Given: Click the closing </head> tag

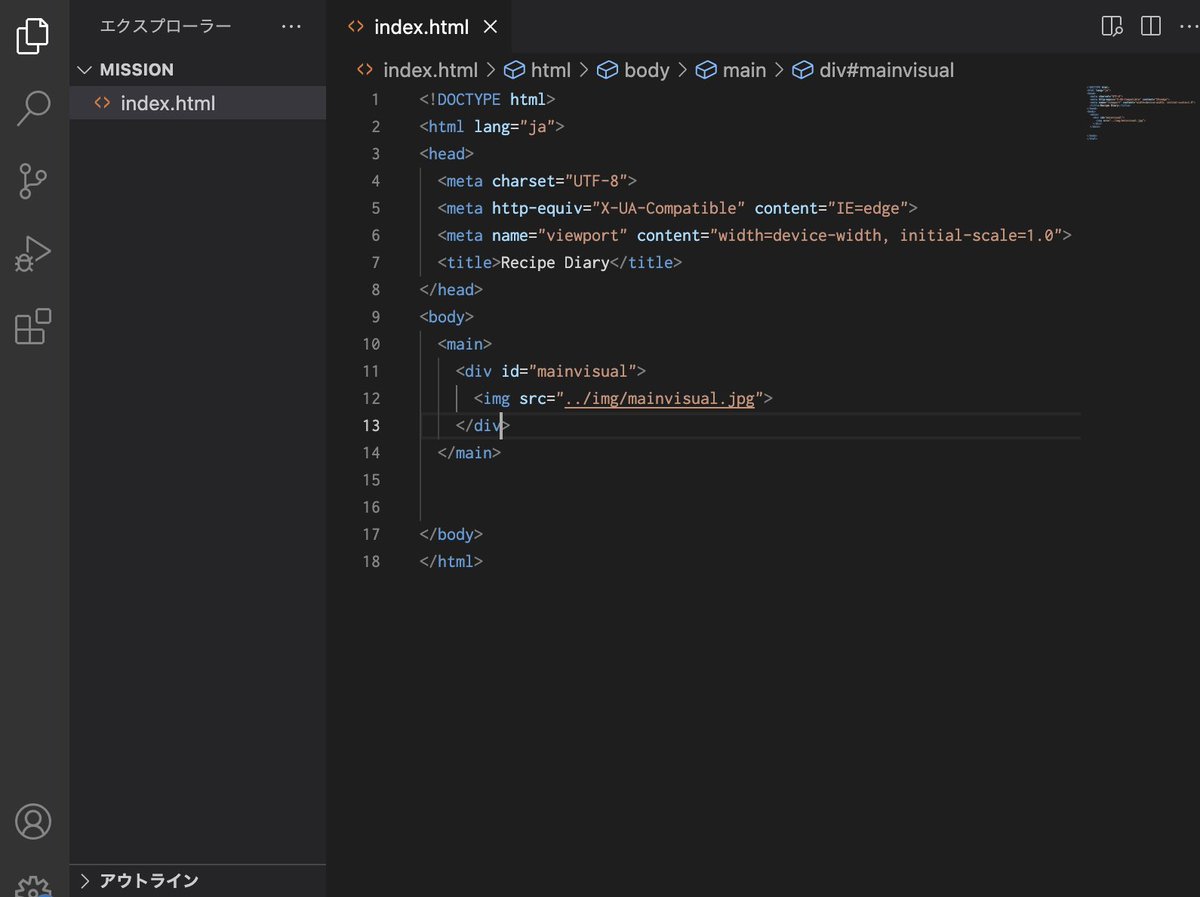Looking at the screenshot, I should click(451, 290).
